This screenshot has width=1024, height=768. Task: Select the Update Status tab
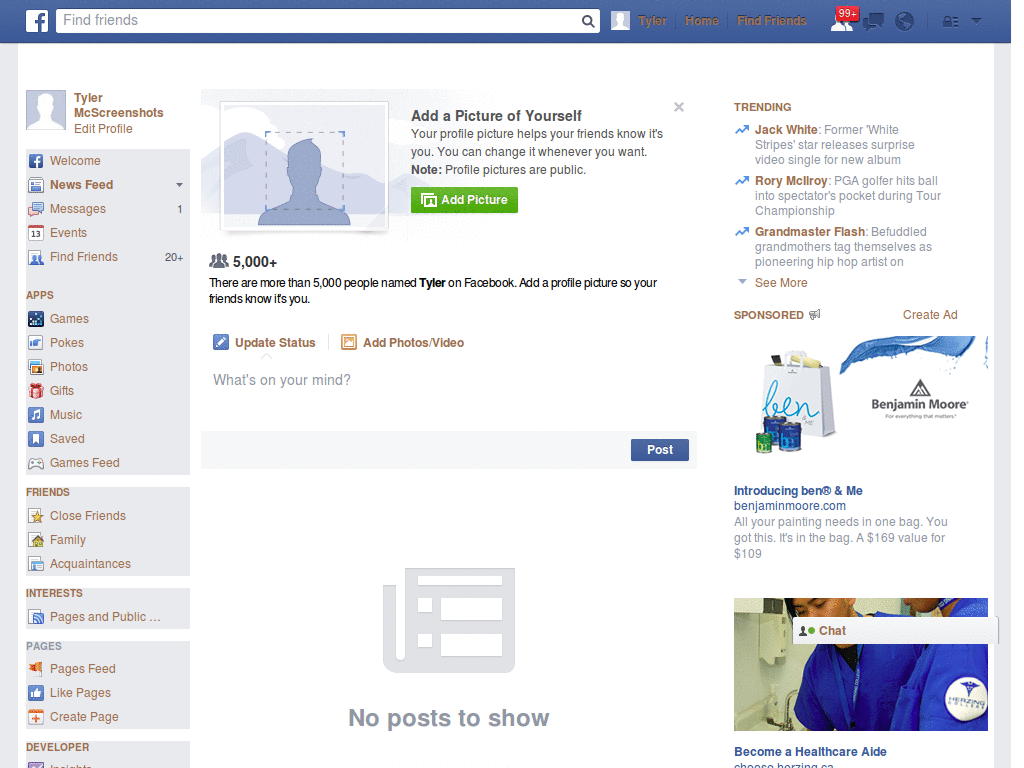(264, 343)
